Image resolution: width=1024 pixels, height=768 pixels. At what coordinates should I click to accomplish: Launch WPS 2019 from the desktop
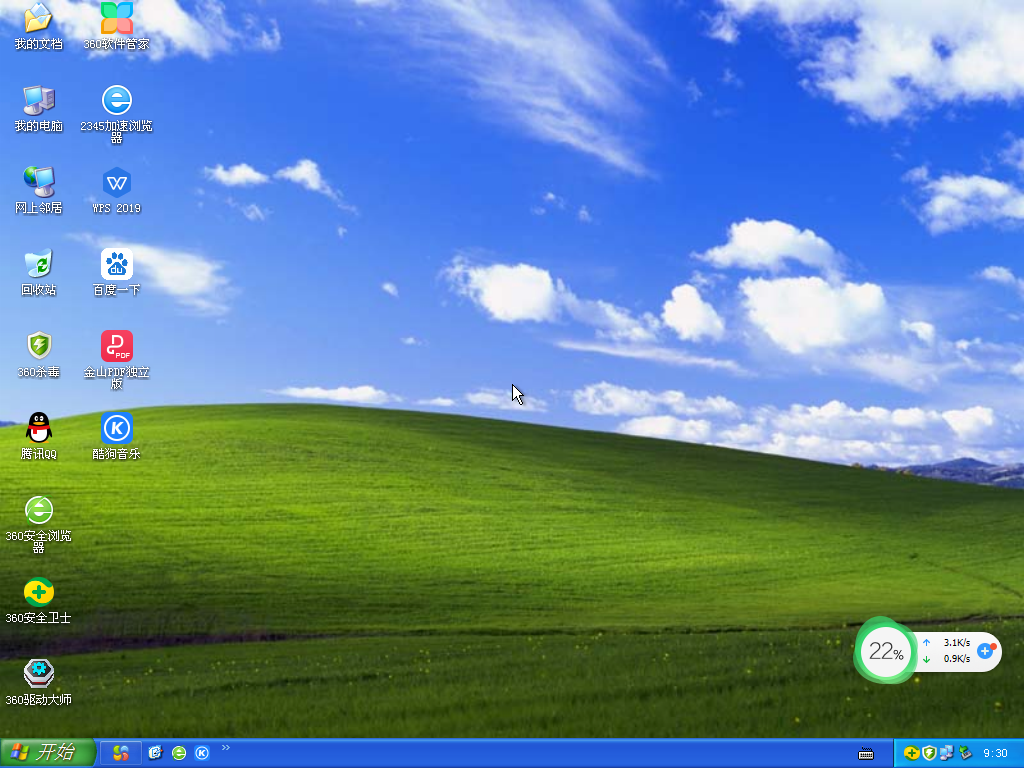117,185
